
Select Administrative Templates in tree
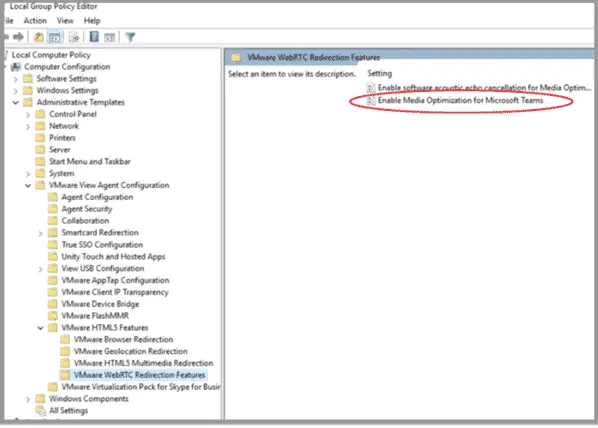80,102
